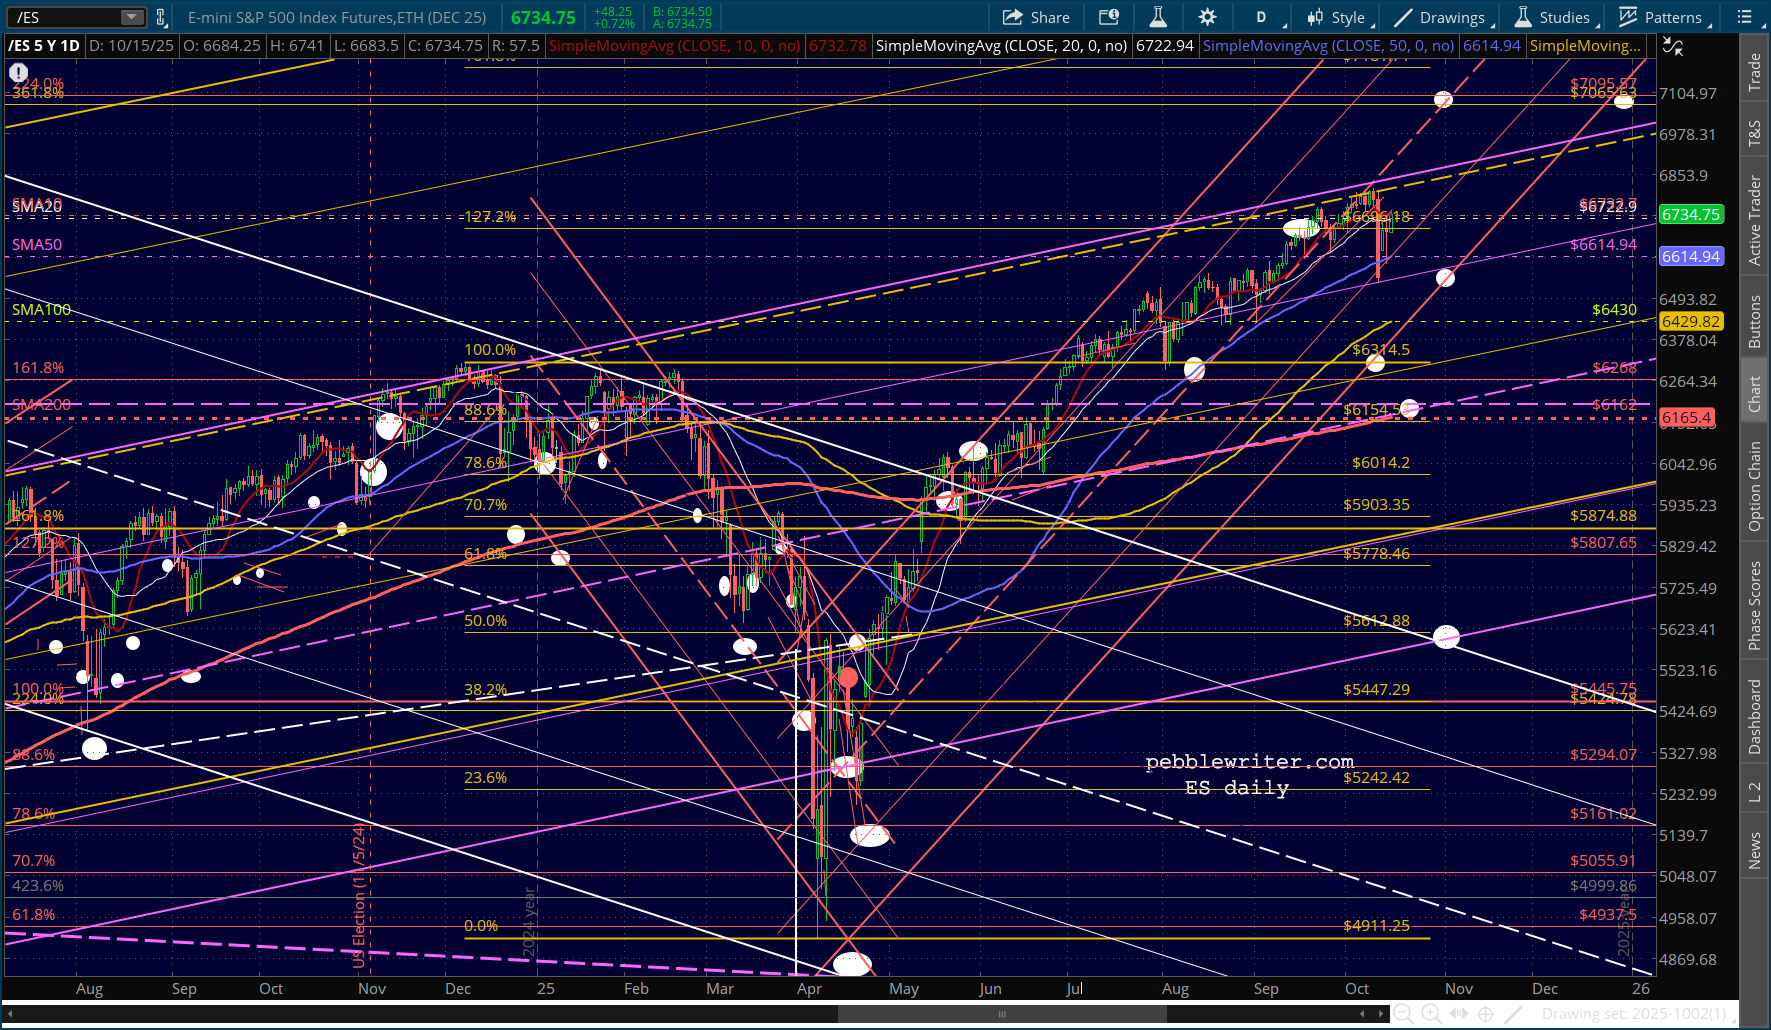Click the yellow 6429.82 bubble on the price axis
The height and width of the screenshot is (1030, 1771).
point(1691,322)
